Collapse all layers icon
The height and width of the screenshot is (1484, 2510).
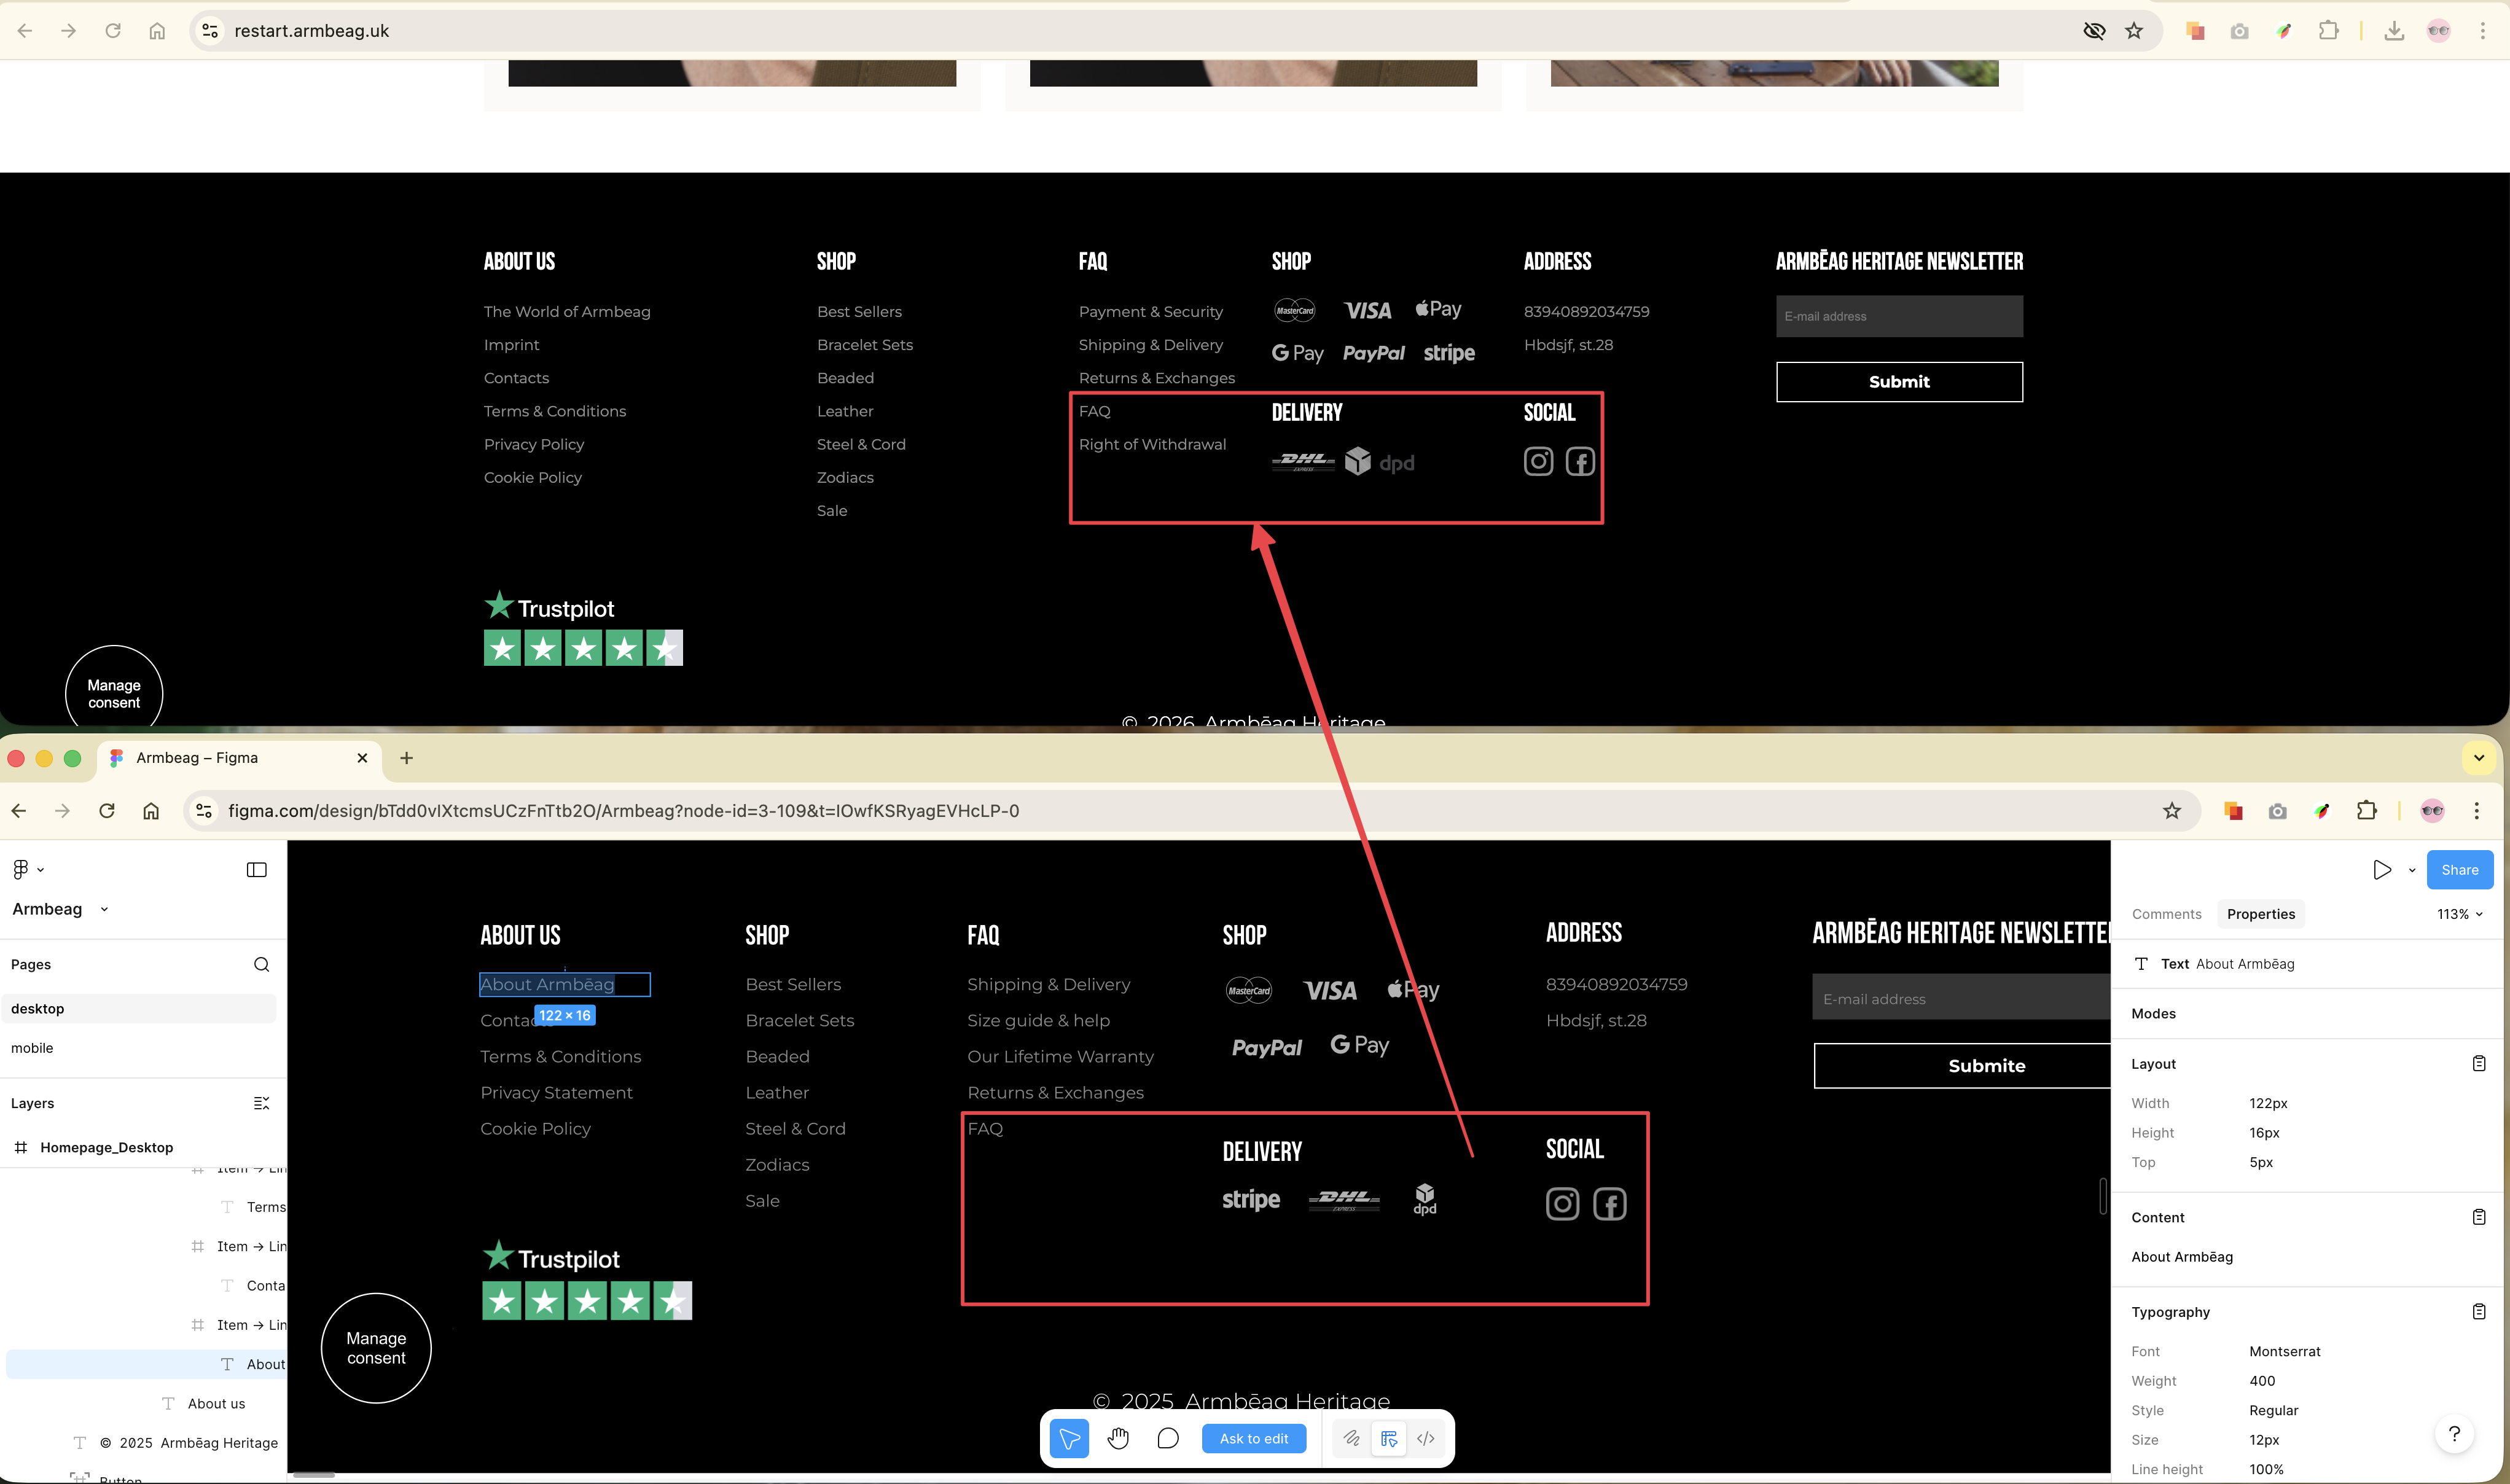(x=261, y=1103)
